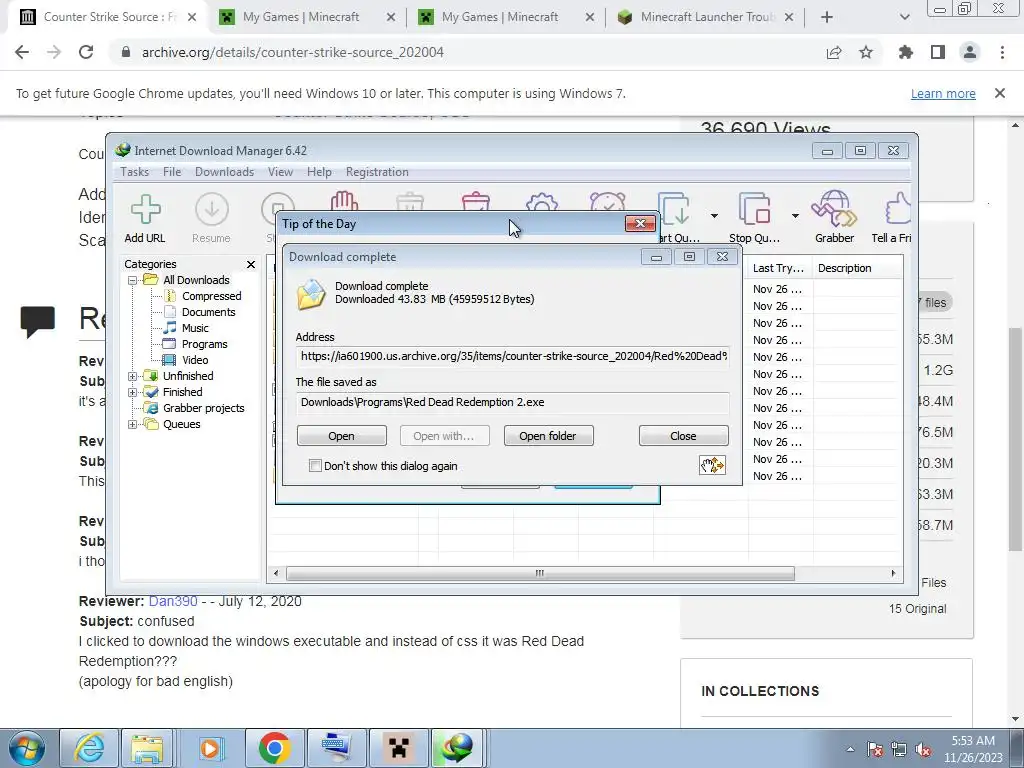The image size is (1024, 768).
Task: Open Chrome's tab search chevron
Action: pos(904,17)
